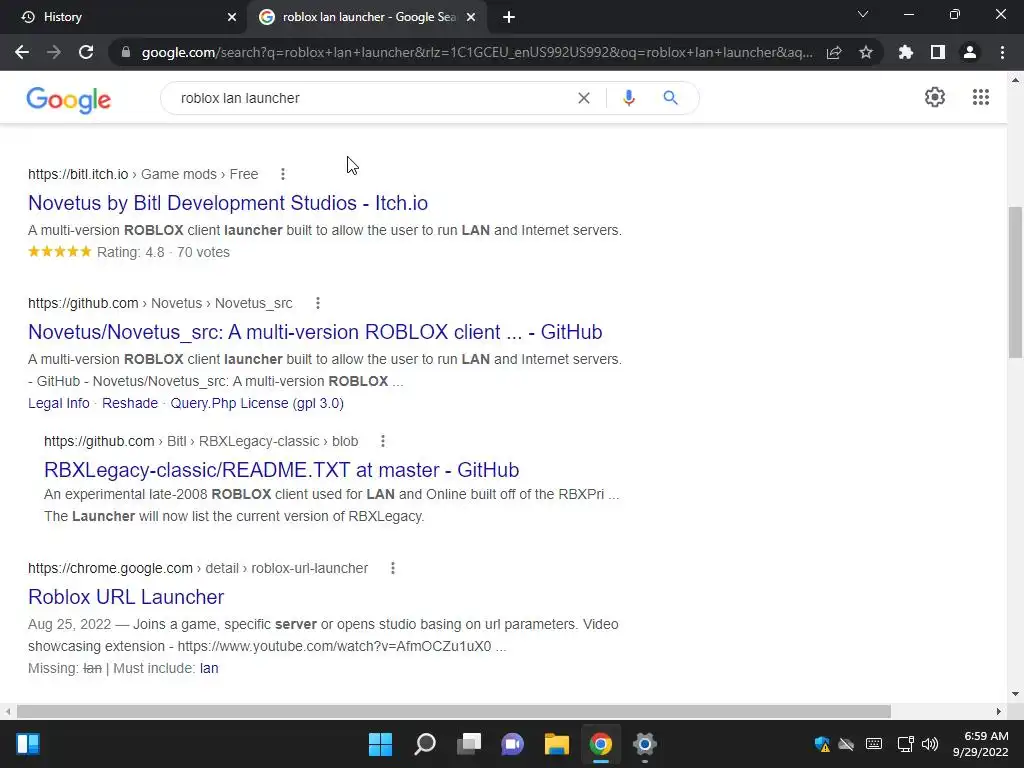
Task: Click the https://bitl.itch.io breadcrumb URL
Action: pyautogui.click(x=78, y=174)
